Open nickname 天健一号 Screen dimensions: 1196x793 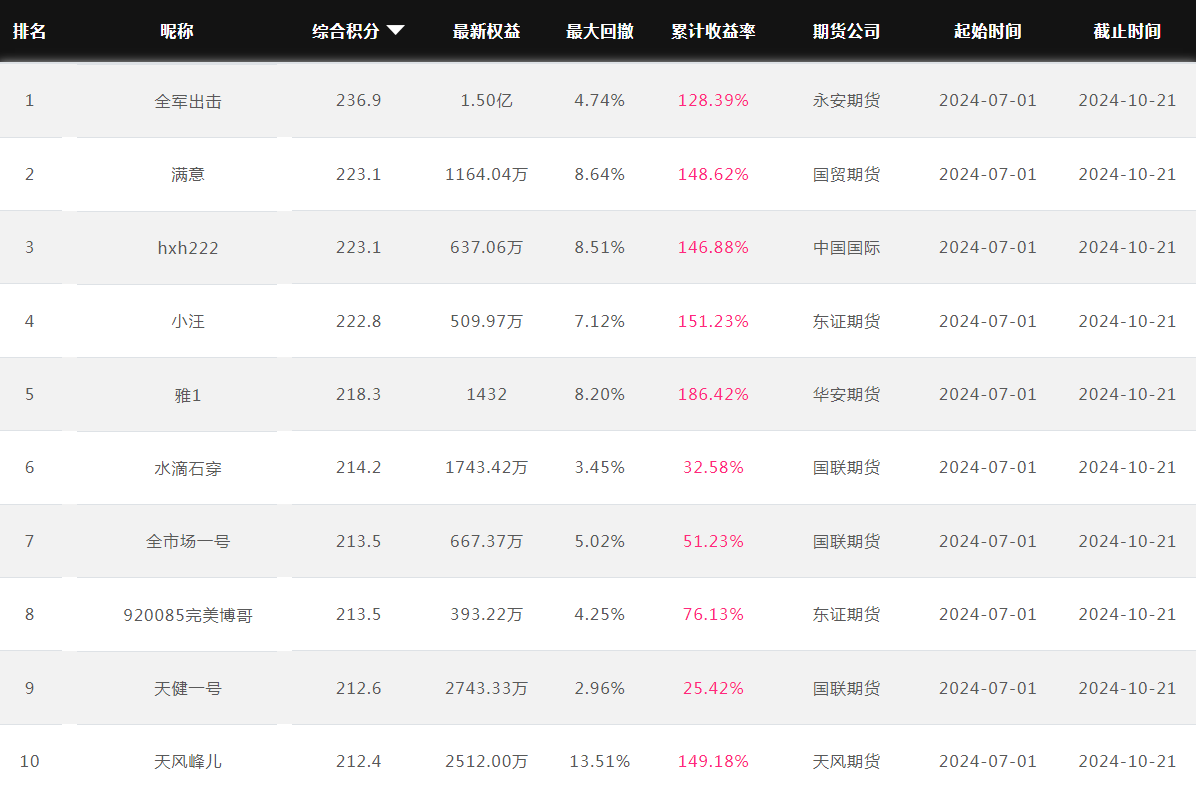[x=188, y=689]
